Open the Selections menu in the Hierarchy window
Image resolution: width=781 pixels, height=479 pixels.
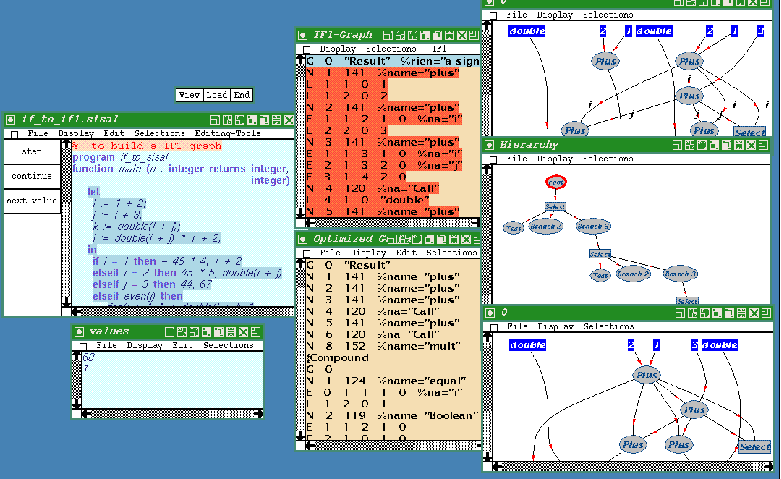pos(608,159)
